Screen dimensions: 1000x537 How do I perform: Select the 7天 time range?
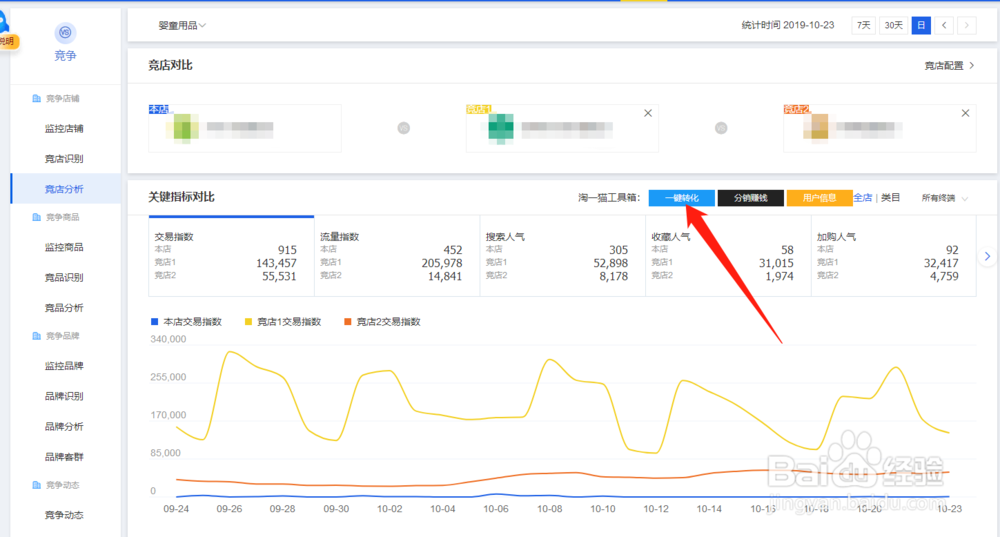[x=864, y=26]
